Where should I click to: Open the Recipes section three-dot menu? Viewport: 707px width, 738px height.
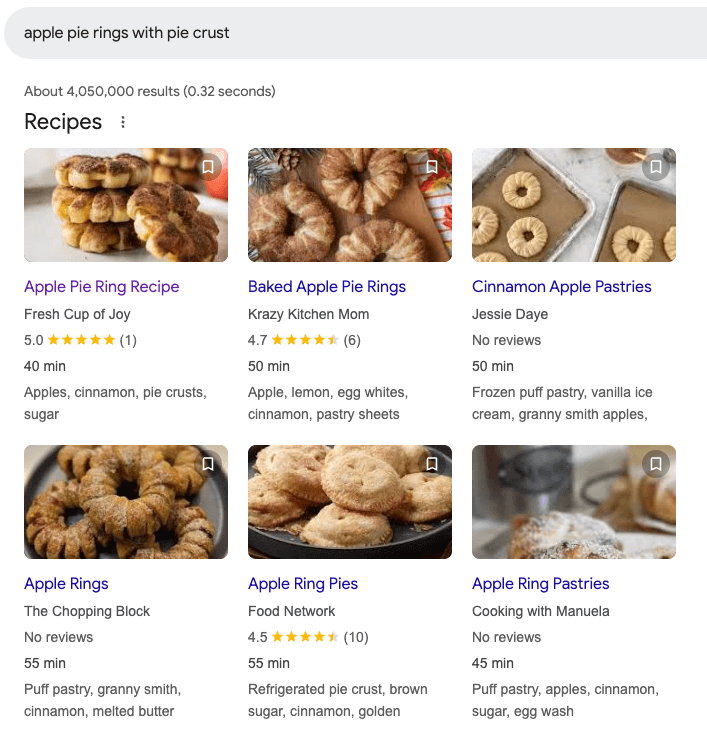[123, 122]
